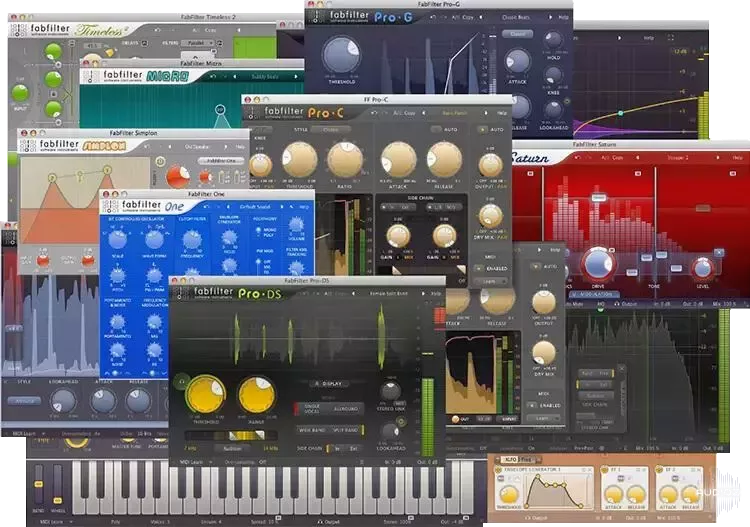750x527 pixels.
Task: Click Simplon filter power icon
Action: (x=160, y=162)
